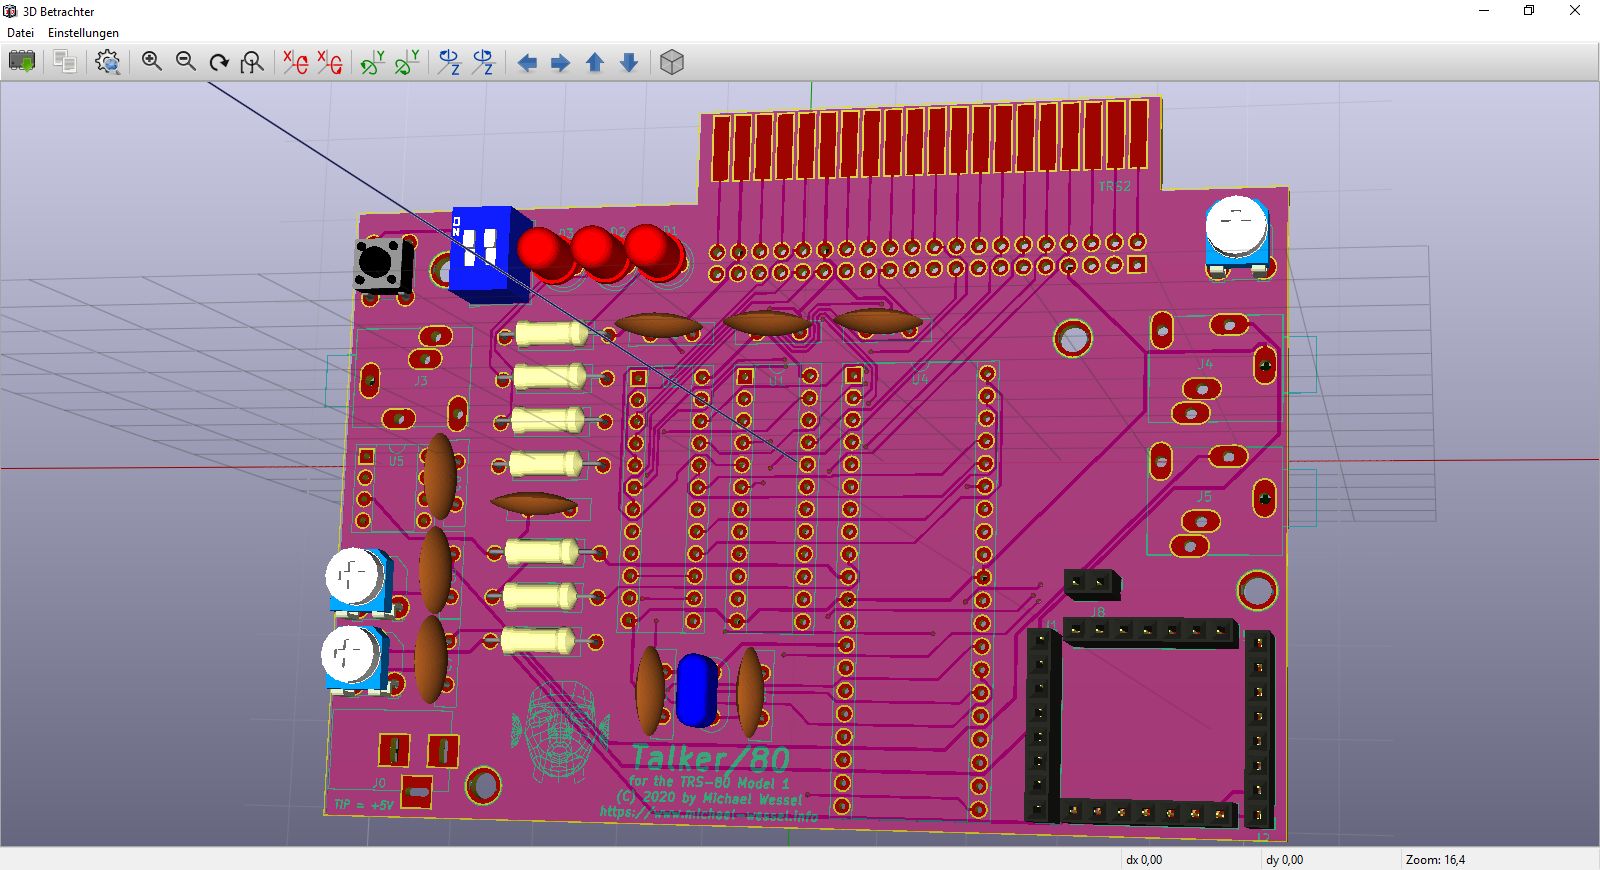Toggle orthographic projection with the cube icon
Image resolution: width=1600 pixels, height=870 pixels.
(x=672, y=62)
